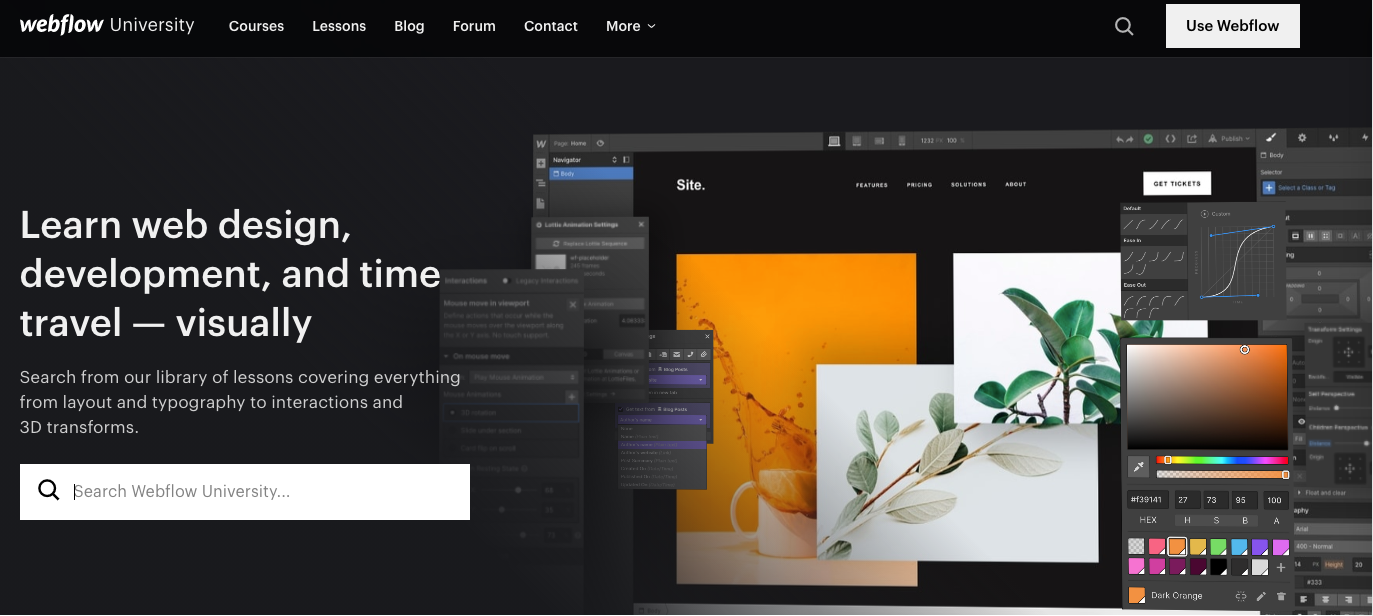The image size is (1373, 616).
Task: Select the pink color swatch
Action: click(1157, 547)
